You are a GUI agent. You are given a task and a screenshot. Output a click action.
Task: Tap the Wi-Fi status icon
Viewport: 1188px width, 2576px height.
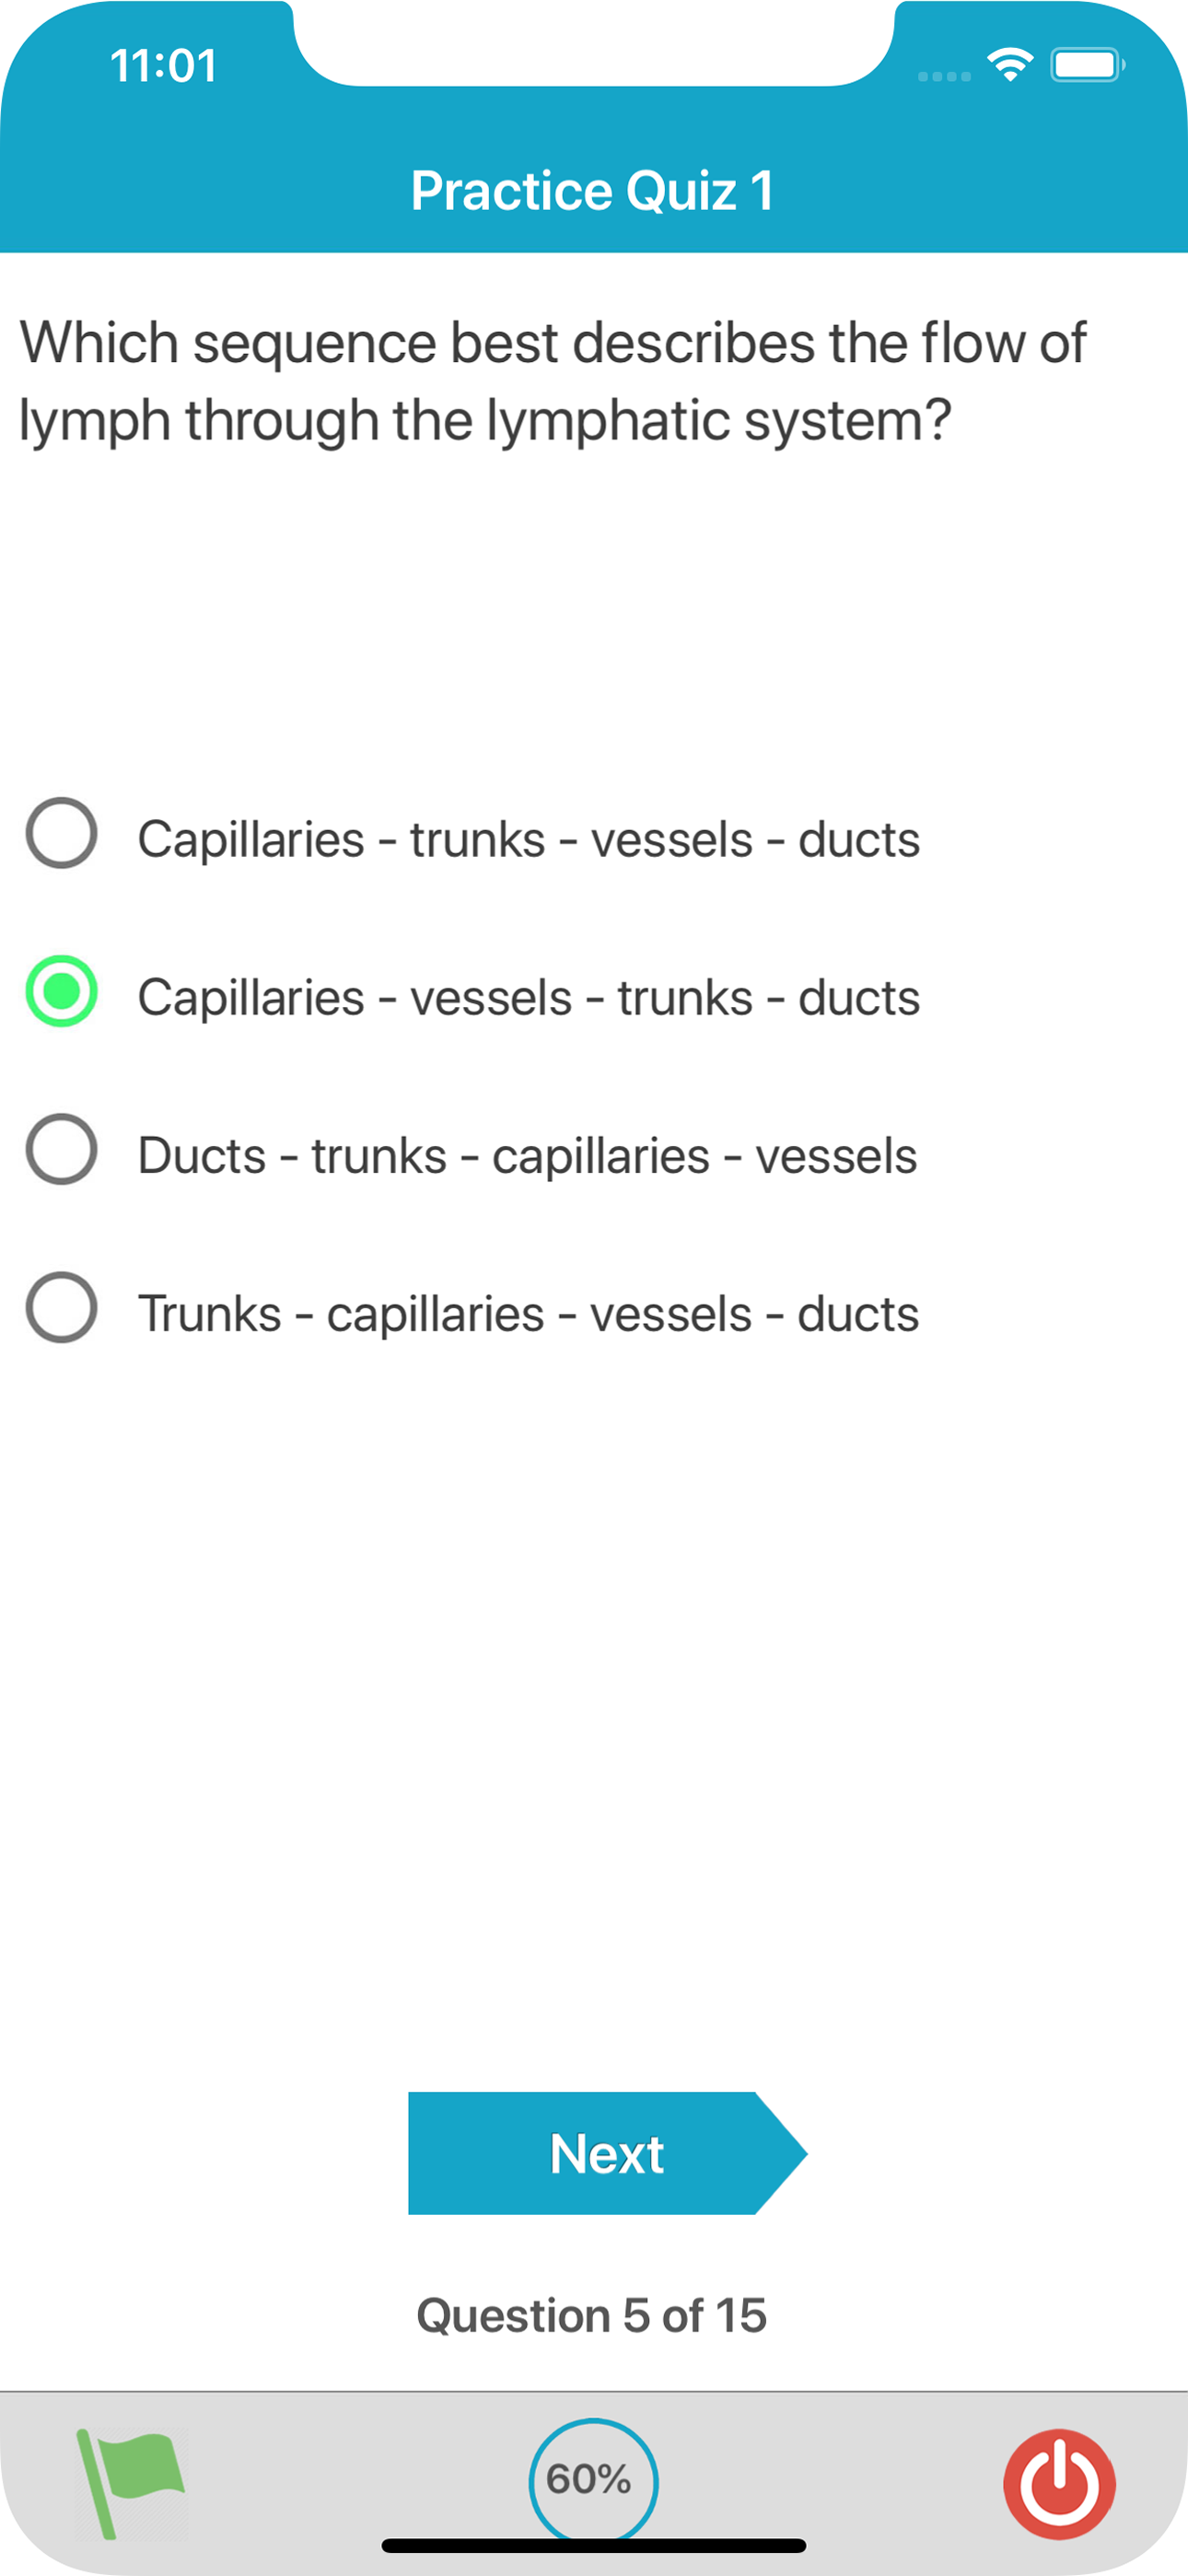point(1010,66)
